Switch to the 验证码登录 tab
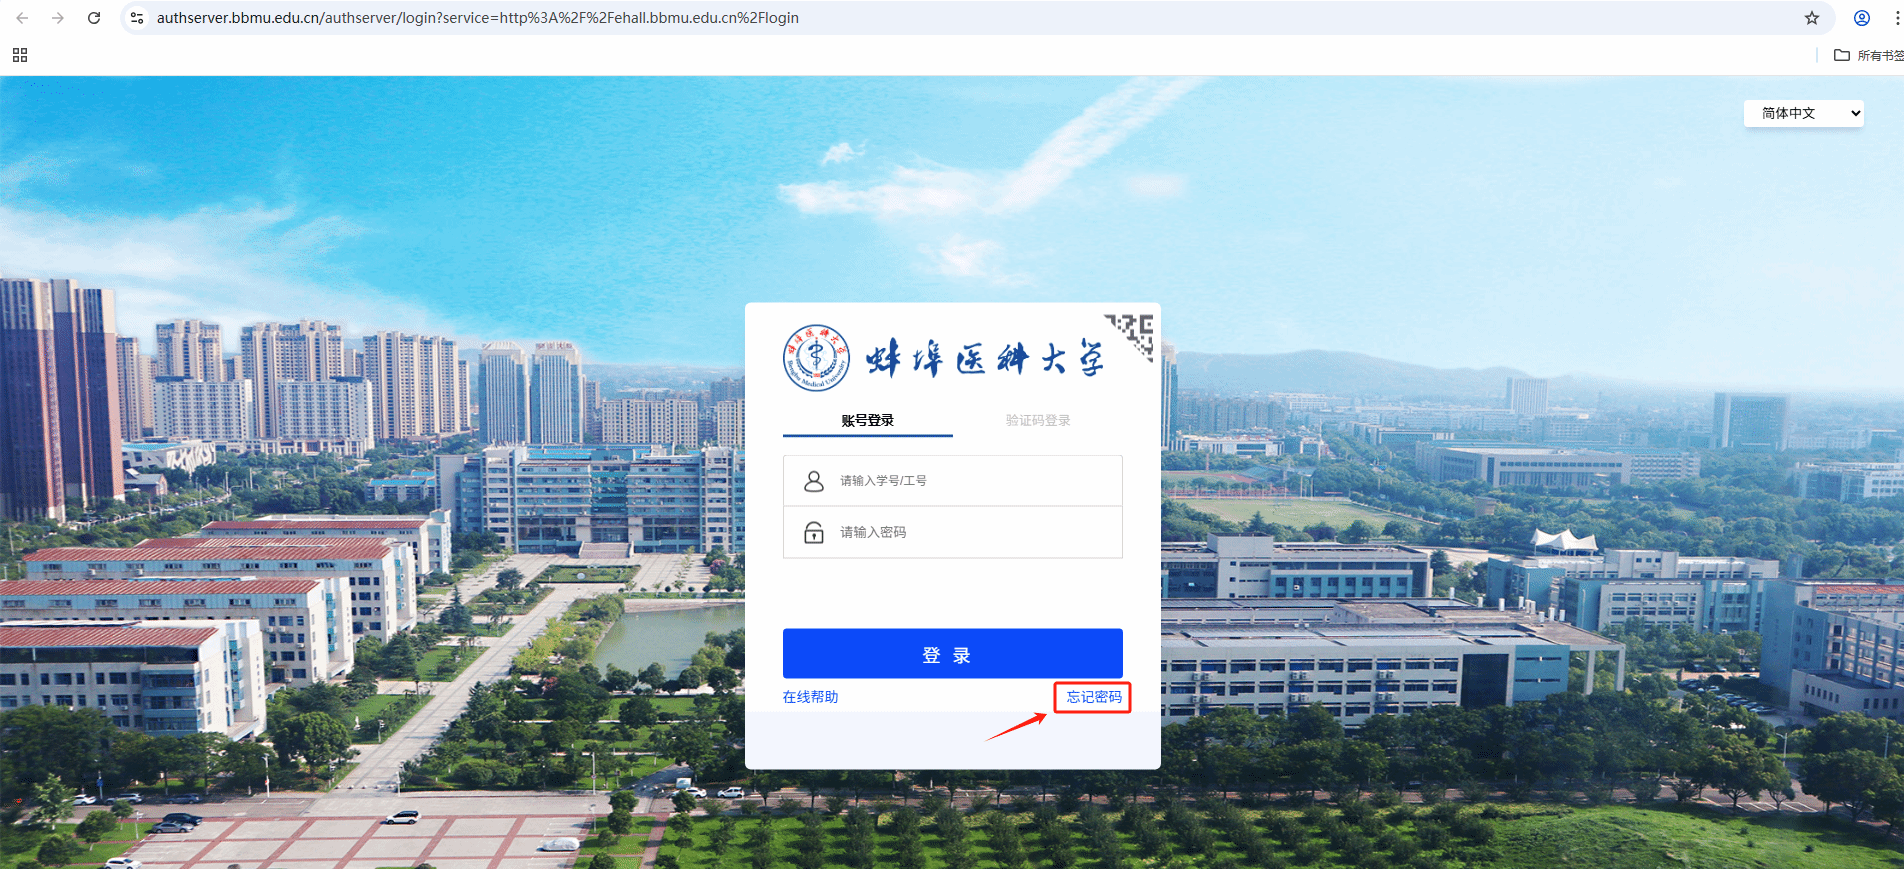Image resolution: width=1904 pixels, height=869 pixels. [1037, 420]
